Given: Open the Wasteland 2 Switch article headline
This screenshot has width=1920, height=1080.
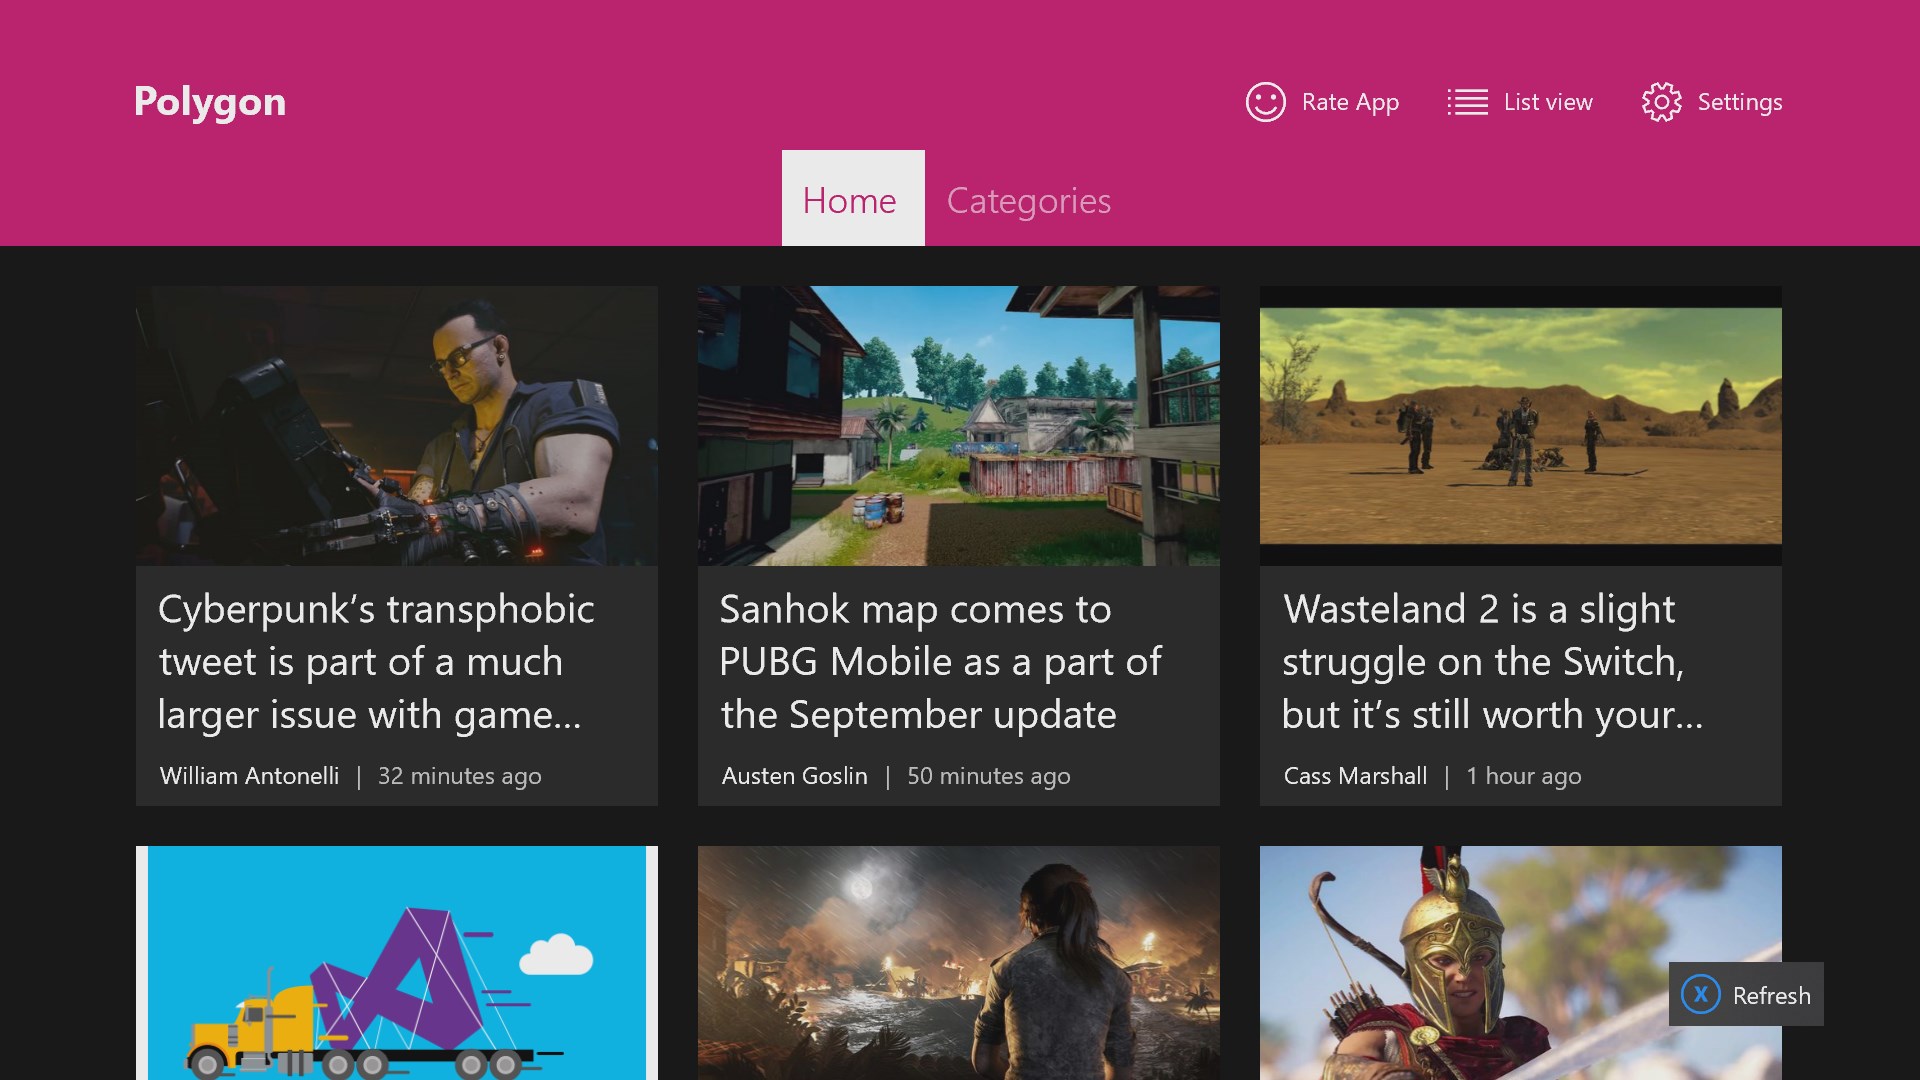Looking at the screenshot, I should [1492, 662].
